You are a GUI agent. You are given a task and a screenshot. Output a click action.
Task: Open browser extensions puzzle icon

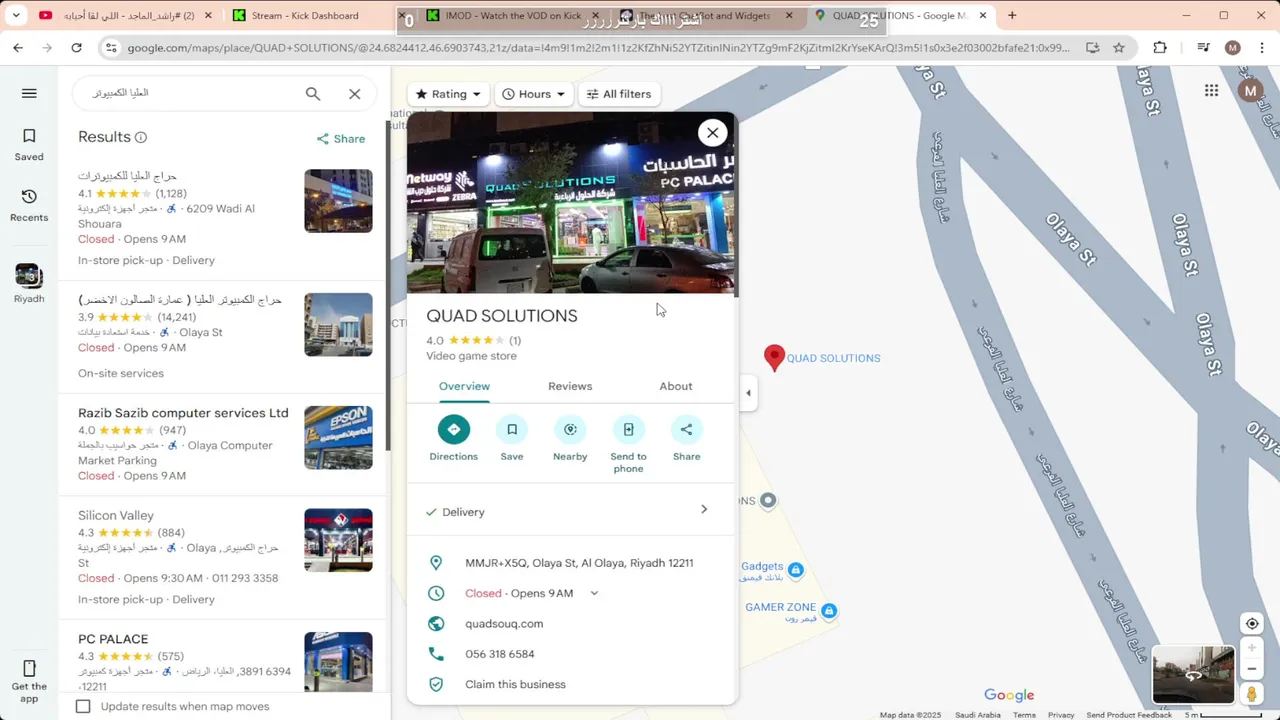click(1160, 47)
